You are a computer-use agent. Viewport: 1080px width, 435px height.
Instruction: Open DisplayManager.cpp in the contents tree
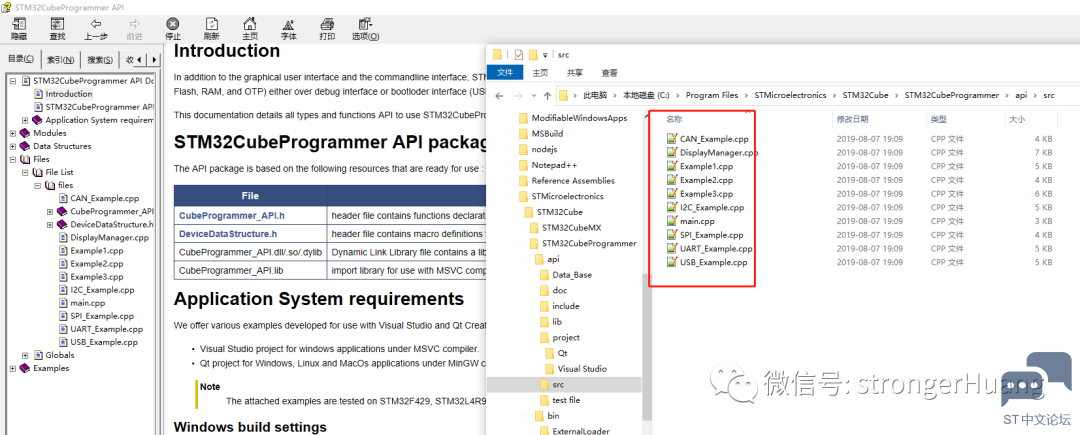click(x=110, y=237)
